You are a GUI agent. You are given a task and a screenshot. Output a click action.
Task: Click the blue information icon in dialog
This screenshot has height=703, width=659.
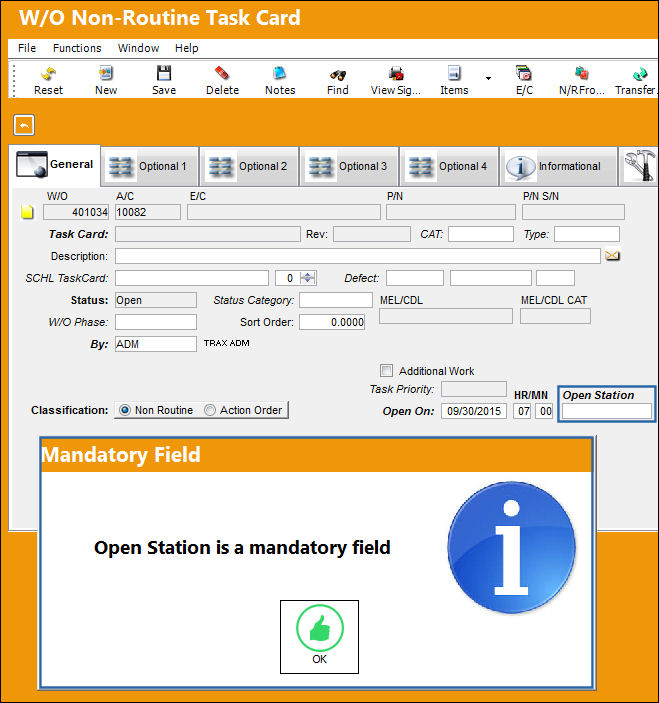512,547
